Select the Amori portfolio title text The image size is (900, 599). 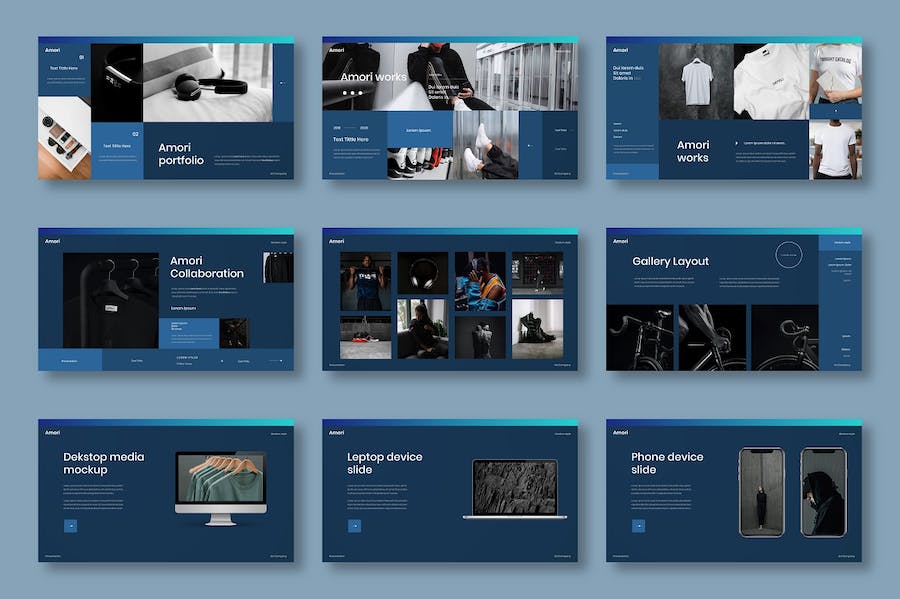coord(181,153)
